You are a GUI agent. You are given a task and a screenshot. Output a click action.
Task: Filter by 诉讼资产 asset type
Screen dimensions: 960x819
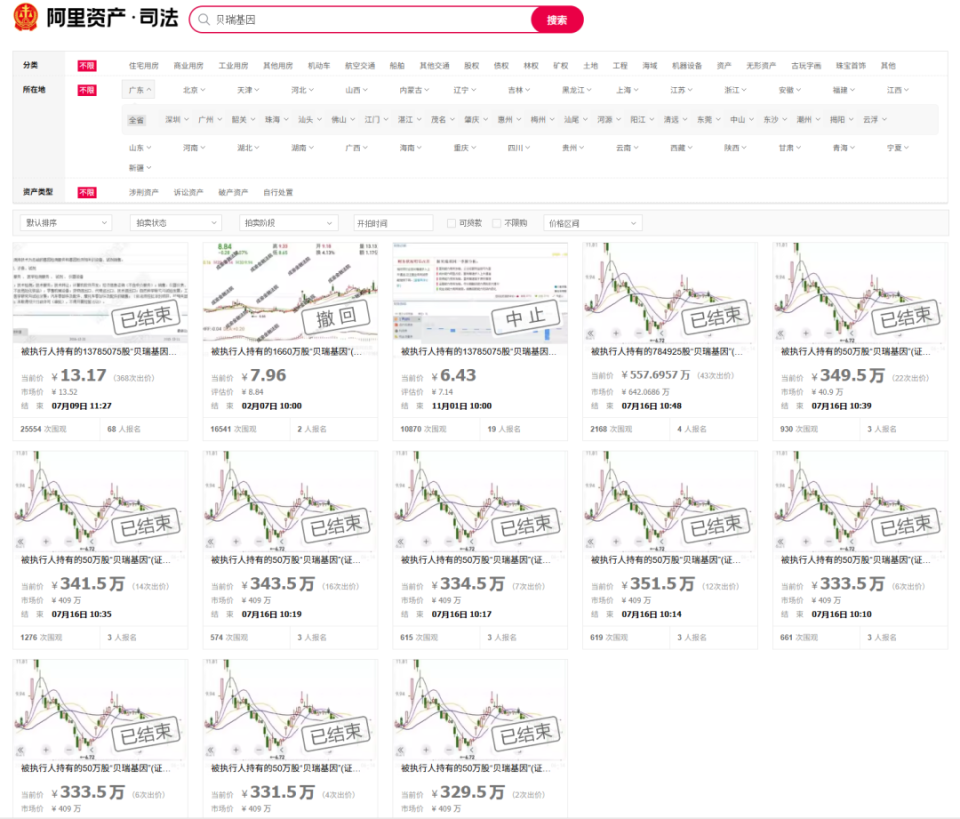click(189, 192)
